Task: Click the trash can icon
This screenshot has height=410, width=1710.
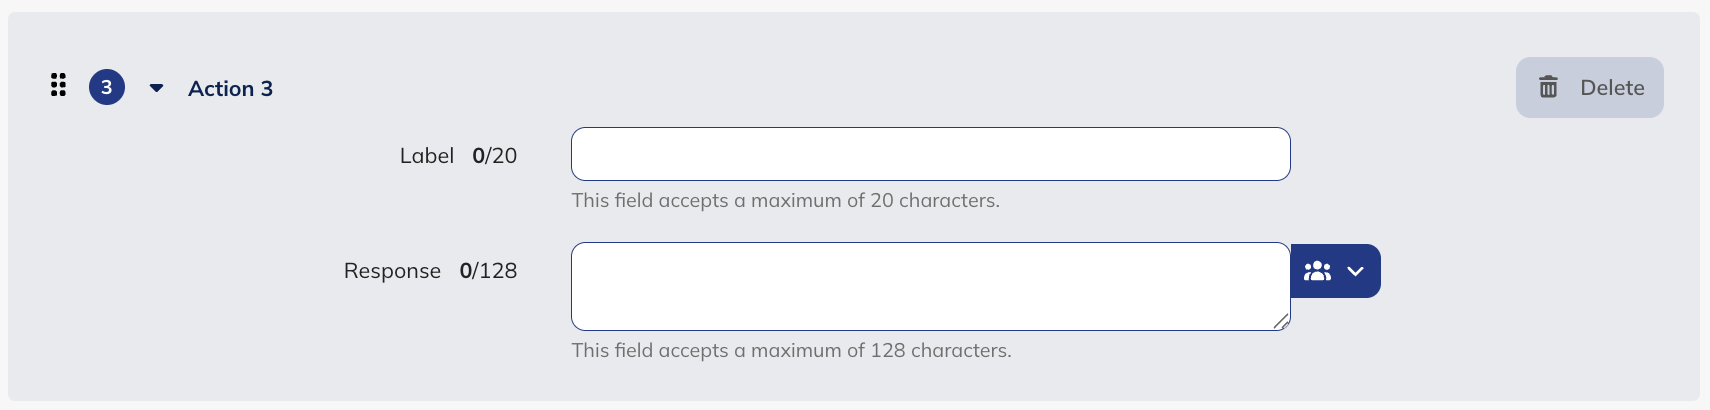Action: coord(1548,88)
